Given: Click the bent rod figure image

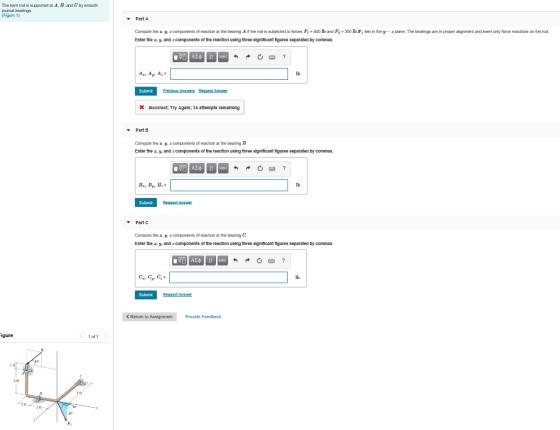Looking at the screenshot, I should (x=53, y=388).
